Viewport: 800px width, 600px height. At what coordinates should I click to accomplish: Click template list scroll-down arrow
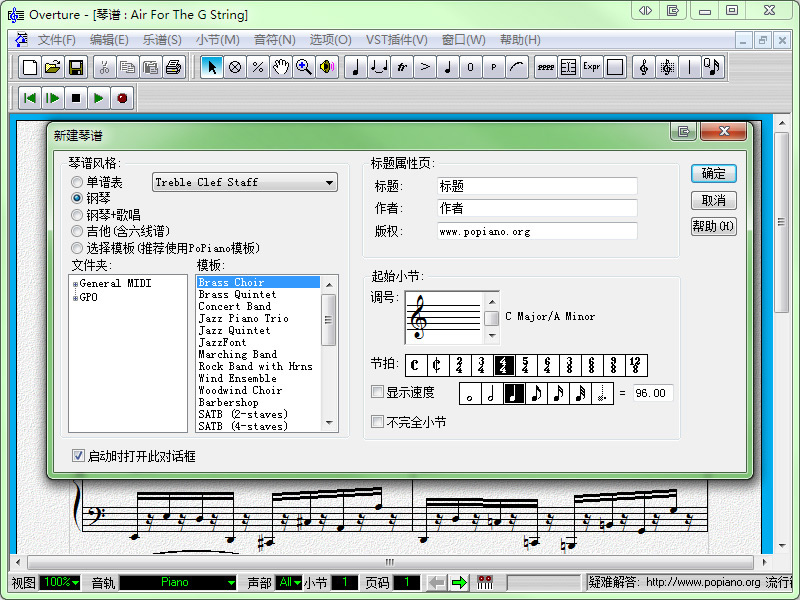click(329, 423)
